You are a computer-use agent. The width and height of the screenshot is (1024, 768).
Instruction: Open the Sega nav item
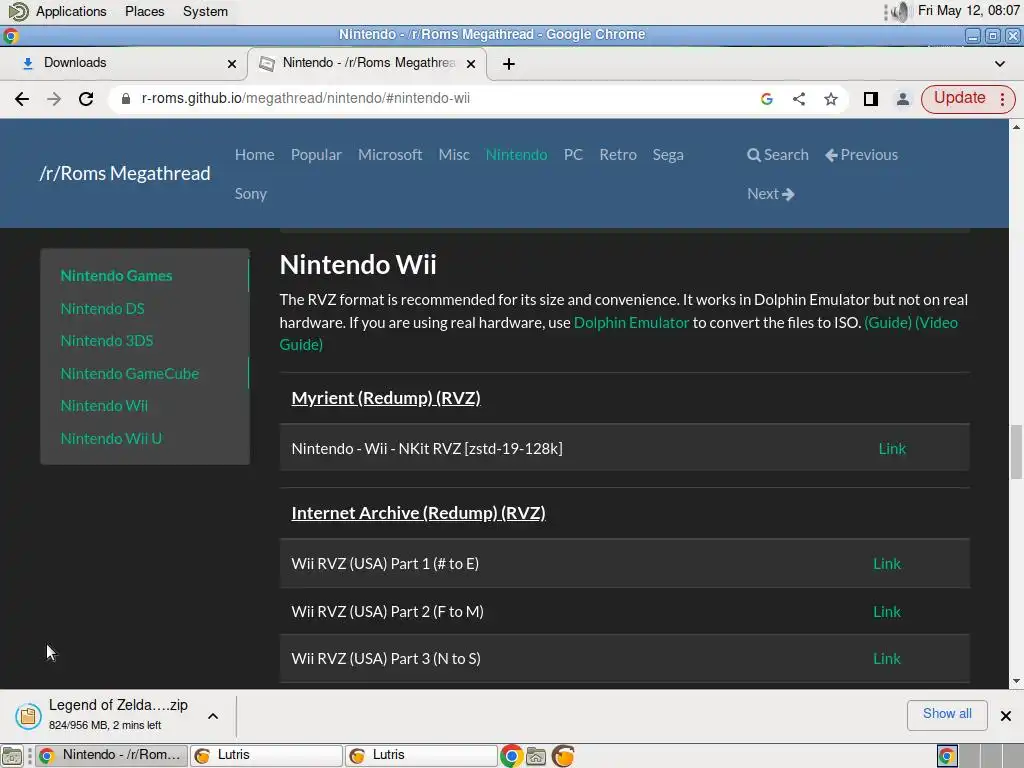pos(668,155)
